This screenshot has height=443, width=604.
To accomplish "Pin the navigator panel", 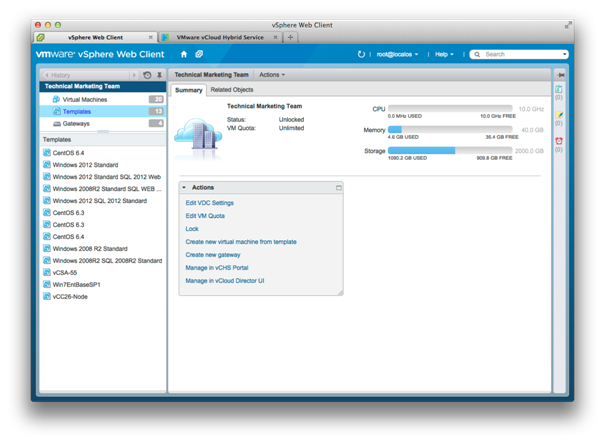I will click(159, 75).
